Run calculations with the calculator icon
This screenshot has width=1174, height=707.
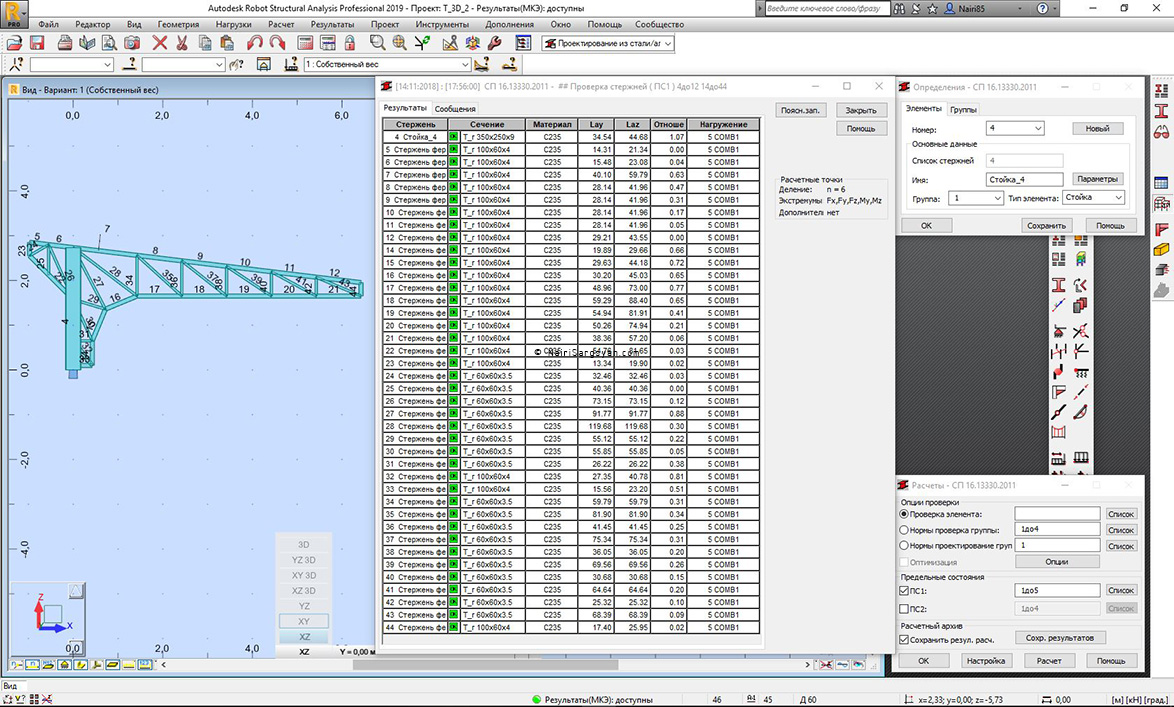tap(305, 43)
